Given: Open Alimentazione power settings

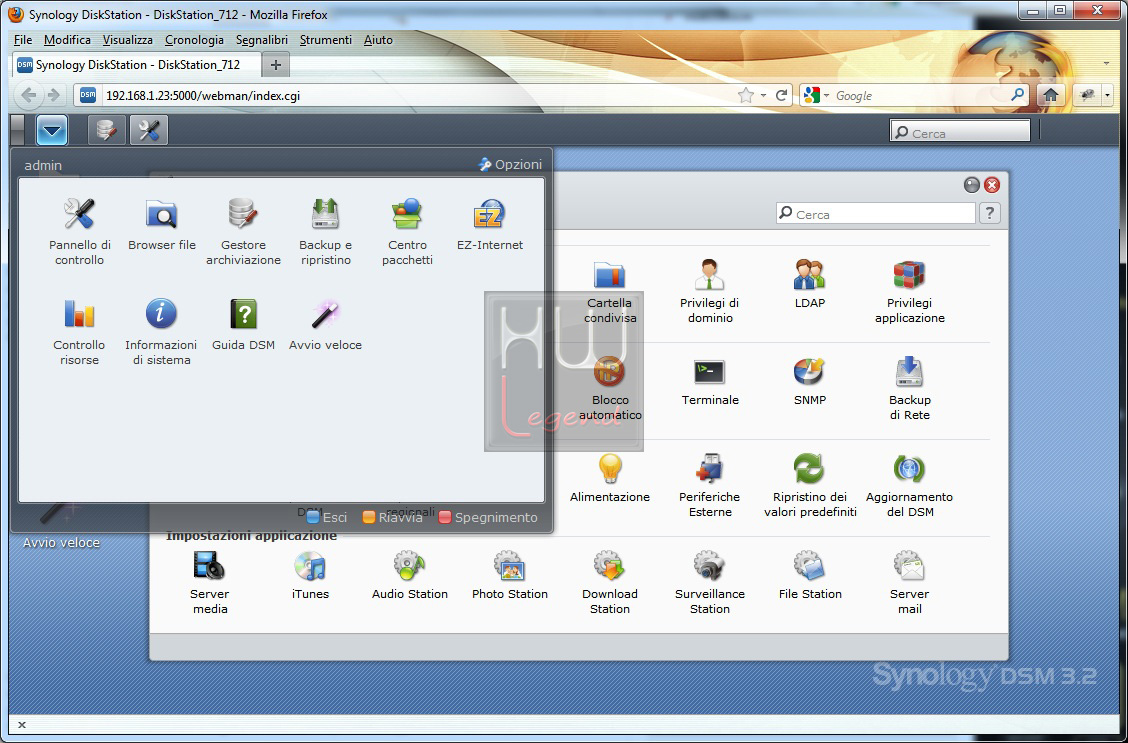Looking at the screenshot, I should (x=610, y=478).
